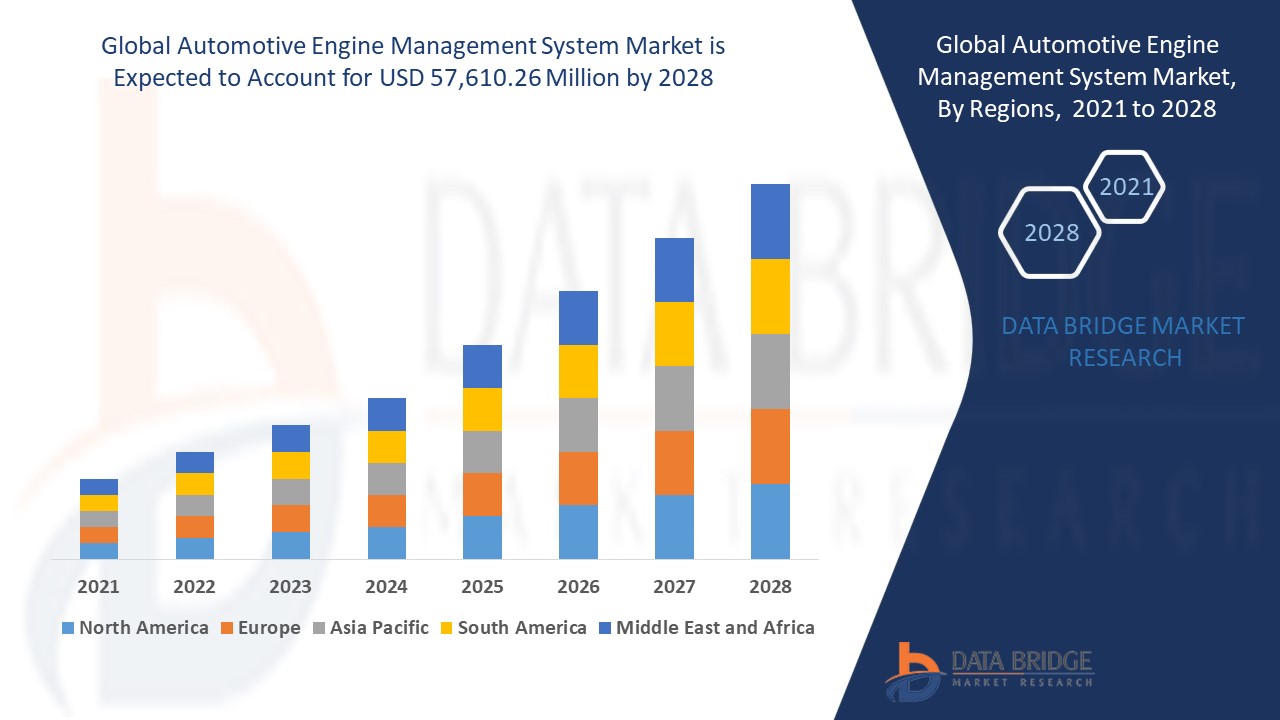Click the 2024 year axis label
The height and width of the screenshot is (720, 1280).
(386, 587)
